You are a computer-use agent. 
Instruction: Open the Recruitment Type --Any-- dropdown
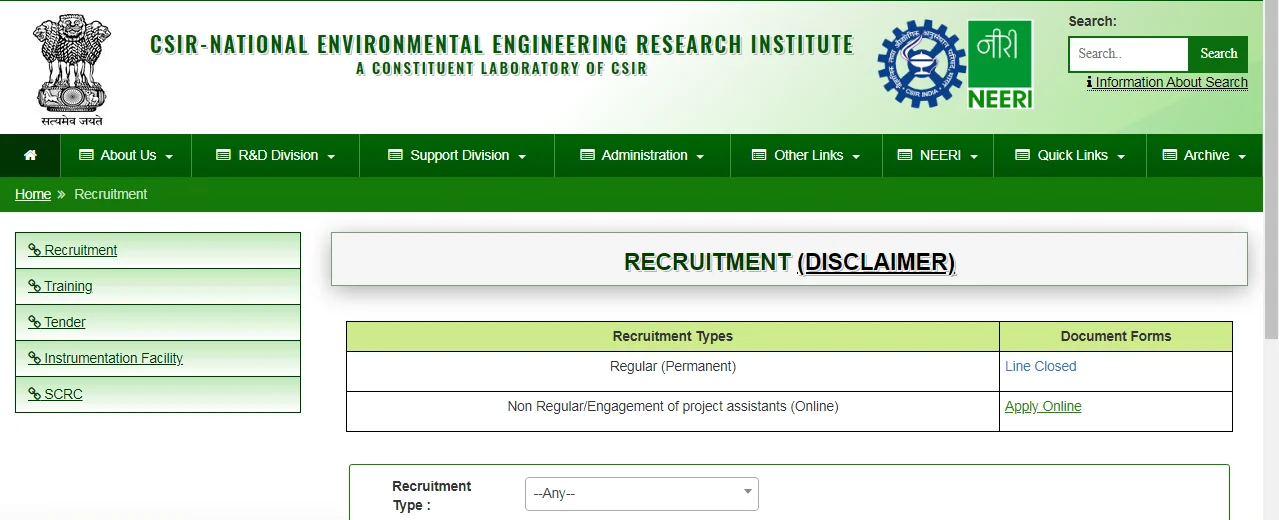click(x=642, y=494)
